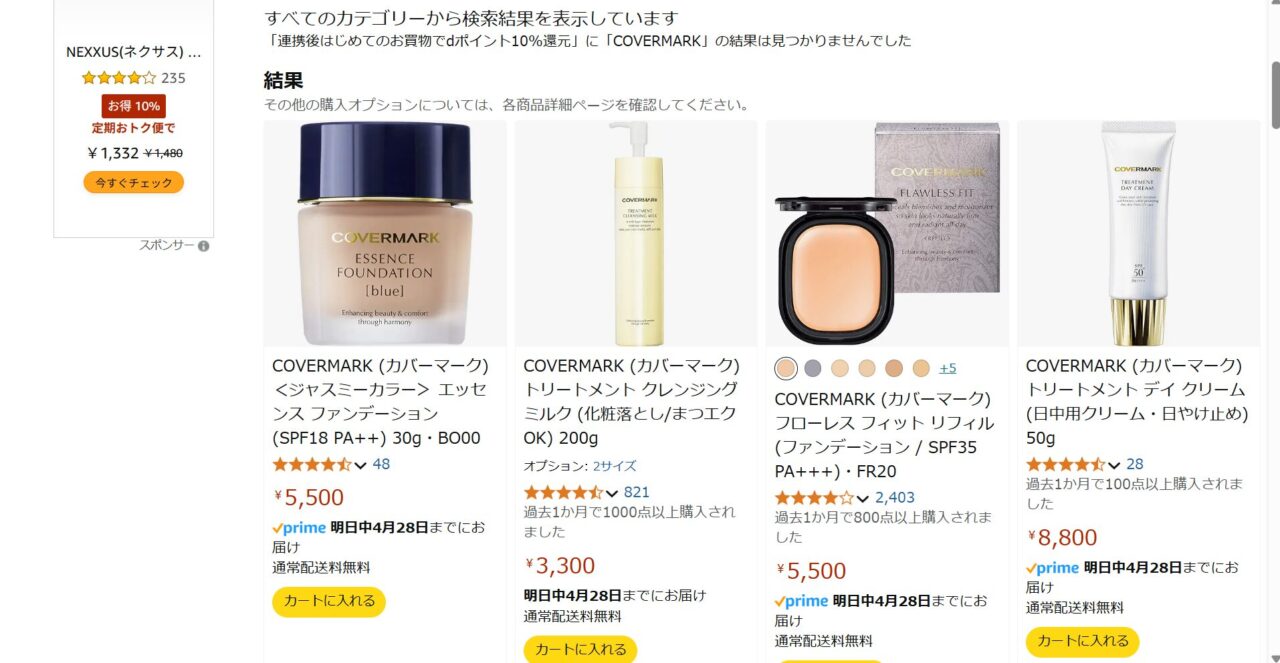
Task: Click the 今すぐチェック button
Action: [x=134, y=183]
